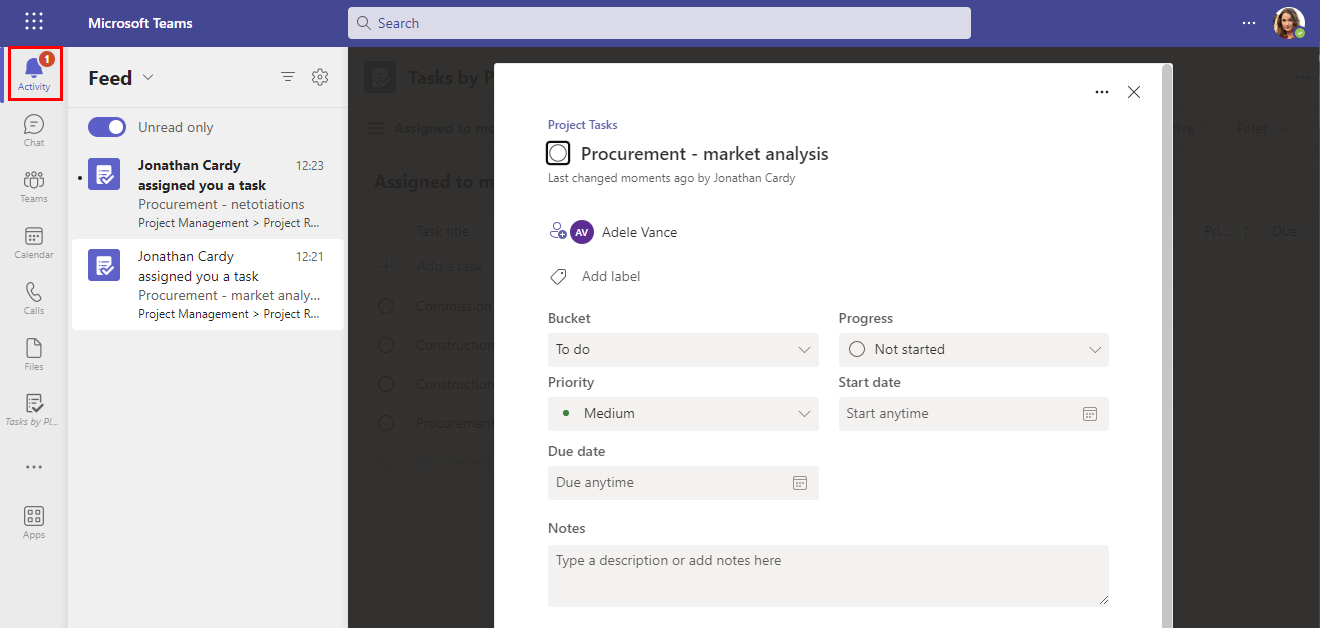Click the assign people icon in task
The image size is (1320, 628).
point(558,231)
